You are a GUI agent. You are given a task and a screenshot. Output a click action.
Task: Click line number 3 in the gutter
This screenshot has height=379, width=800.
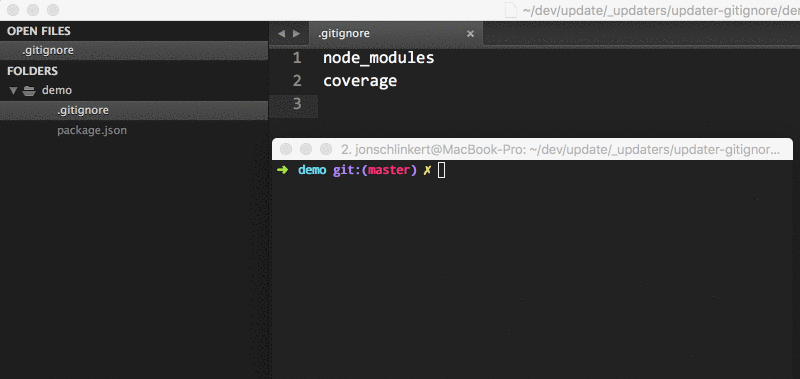(x=297, y=104)
